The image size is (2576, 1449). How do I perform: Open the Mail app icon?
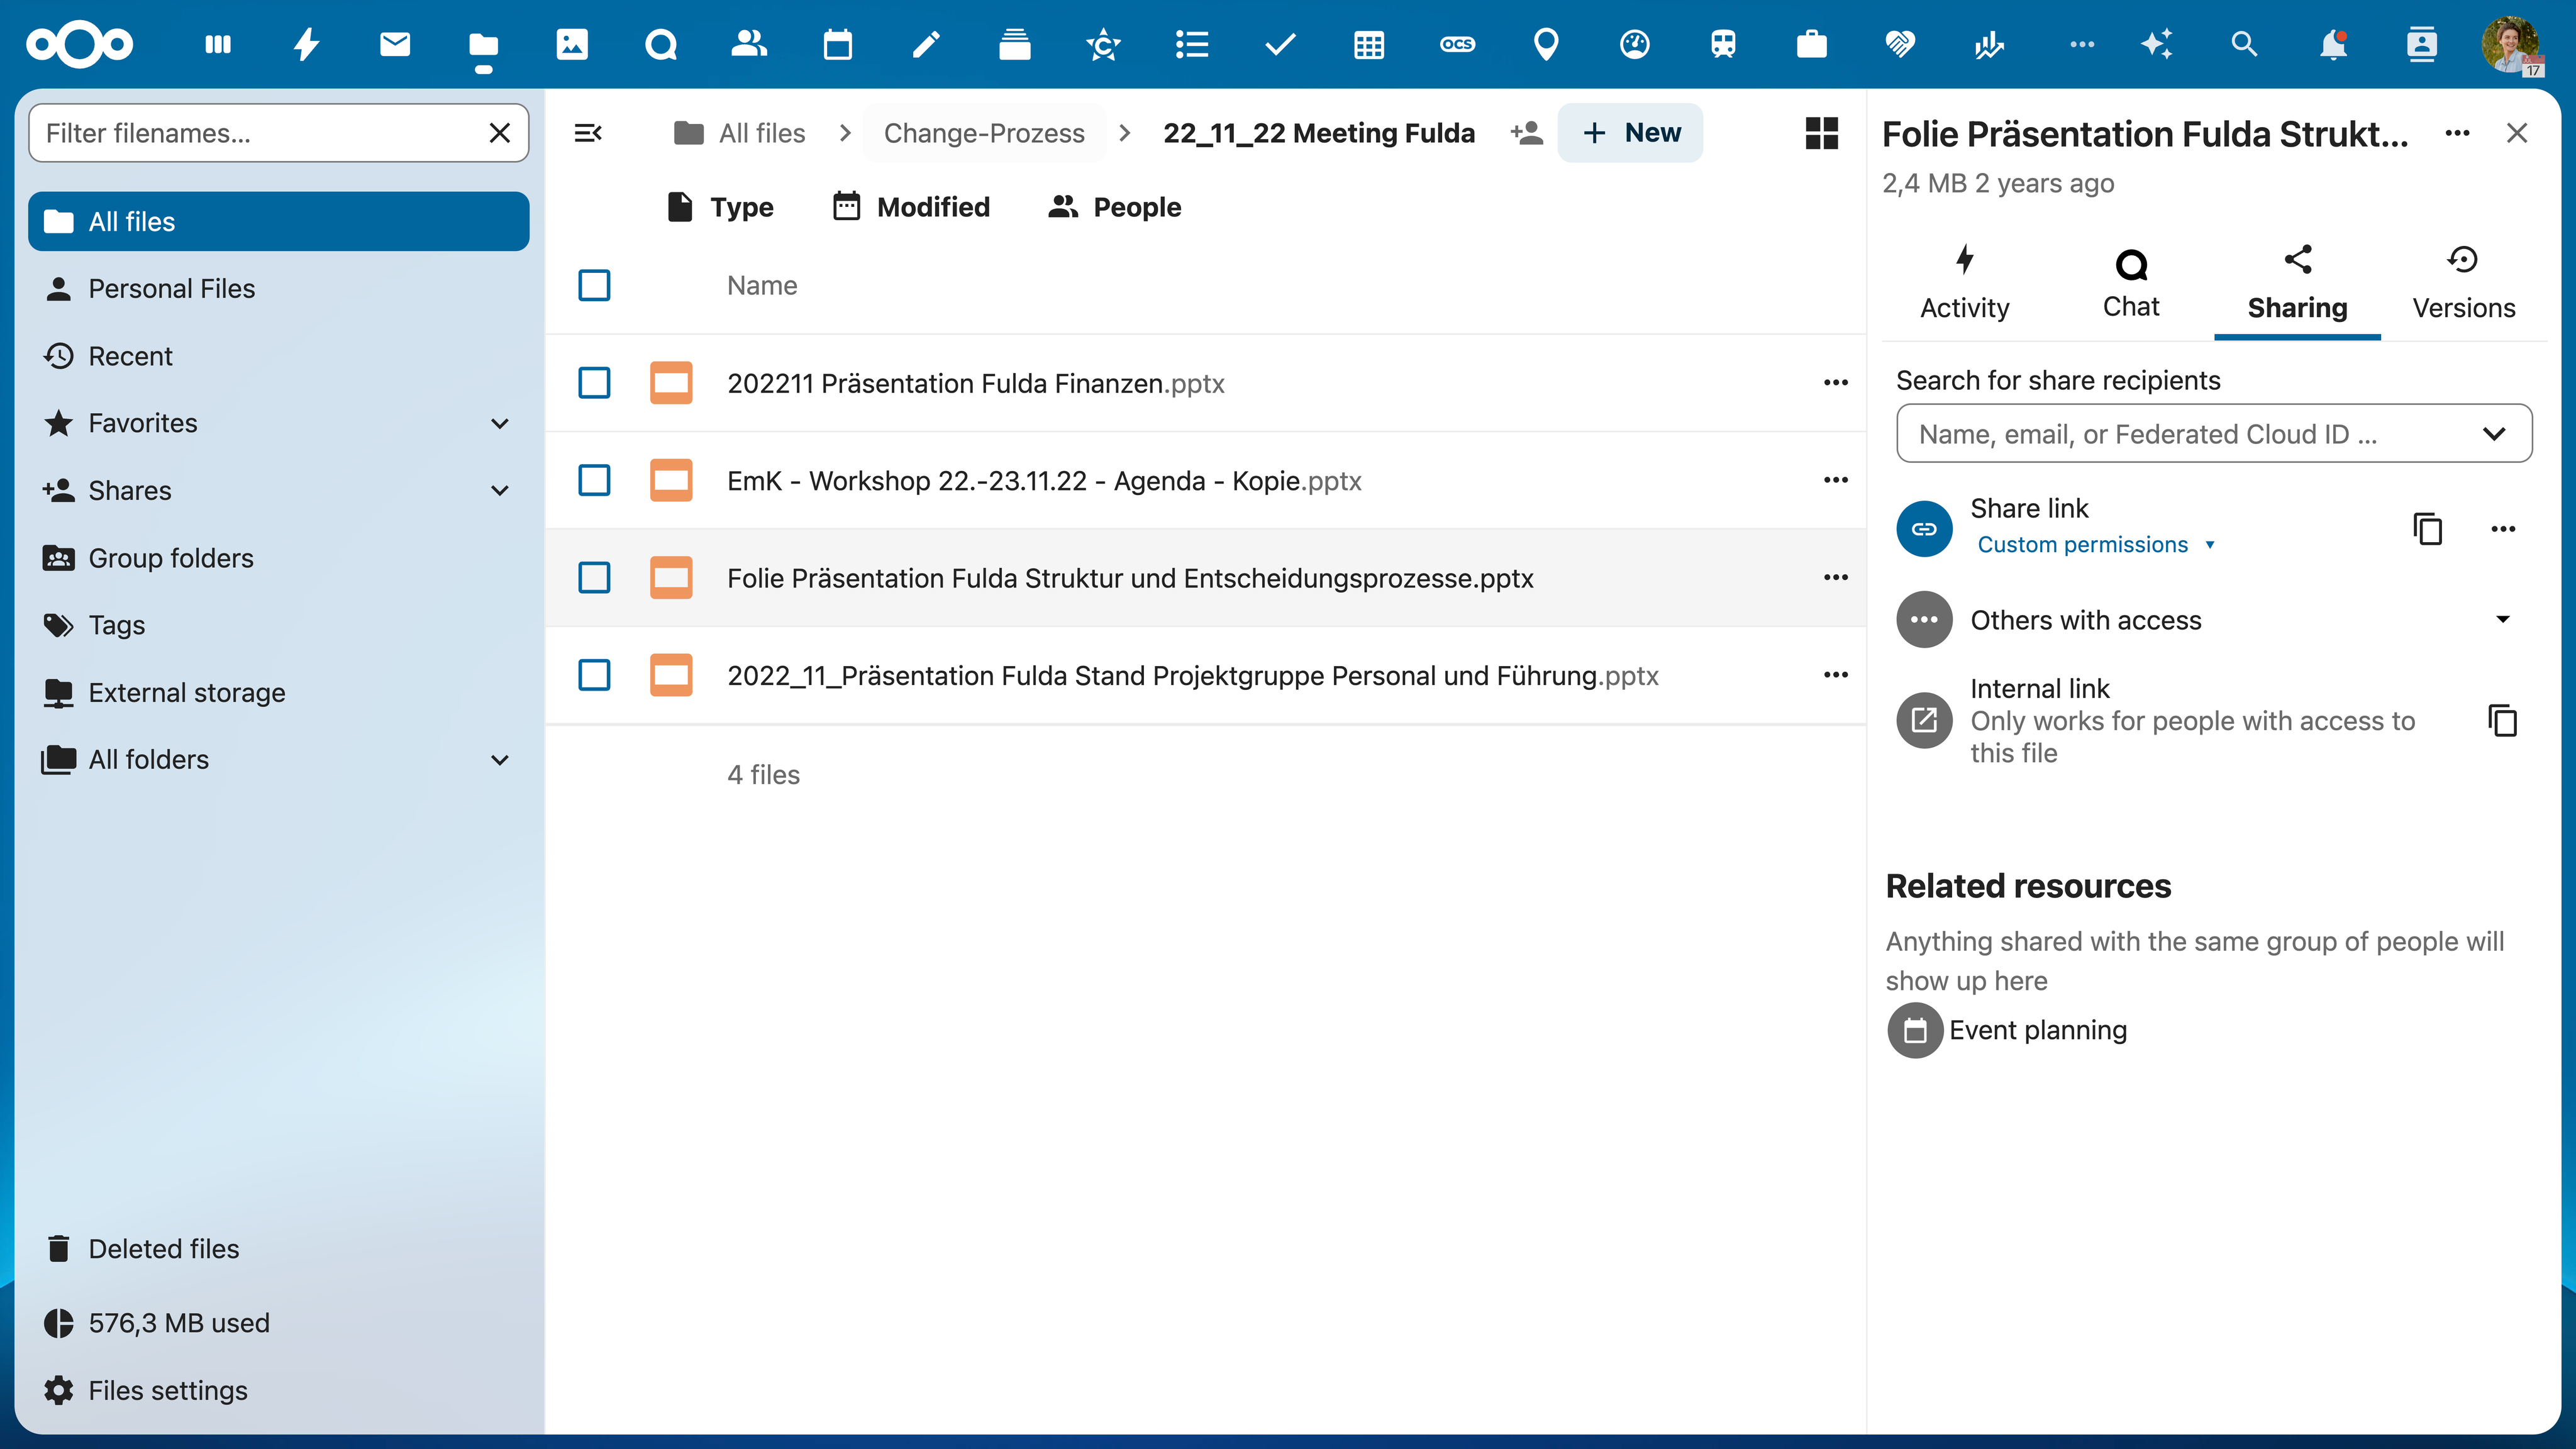point(395,44)
